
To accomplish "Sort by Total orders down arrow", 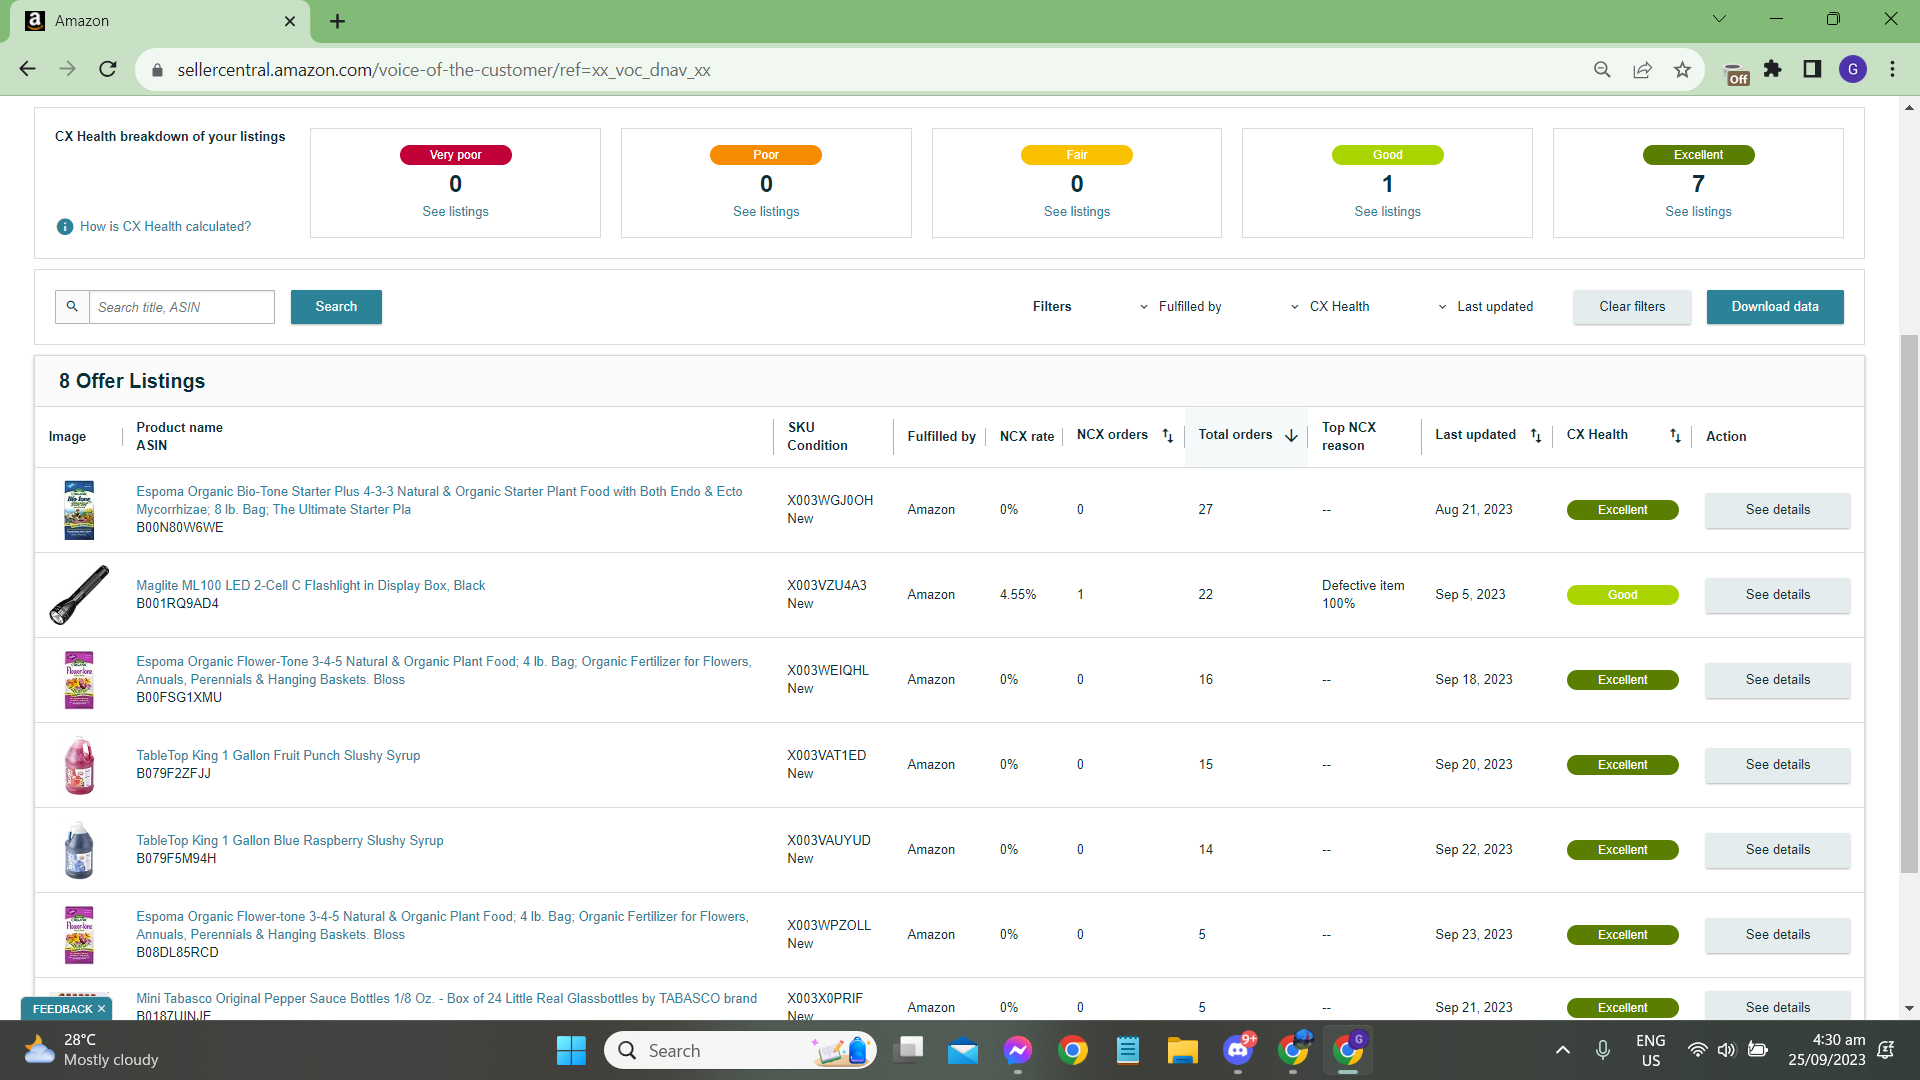I will 1291,436.
